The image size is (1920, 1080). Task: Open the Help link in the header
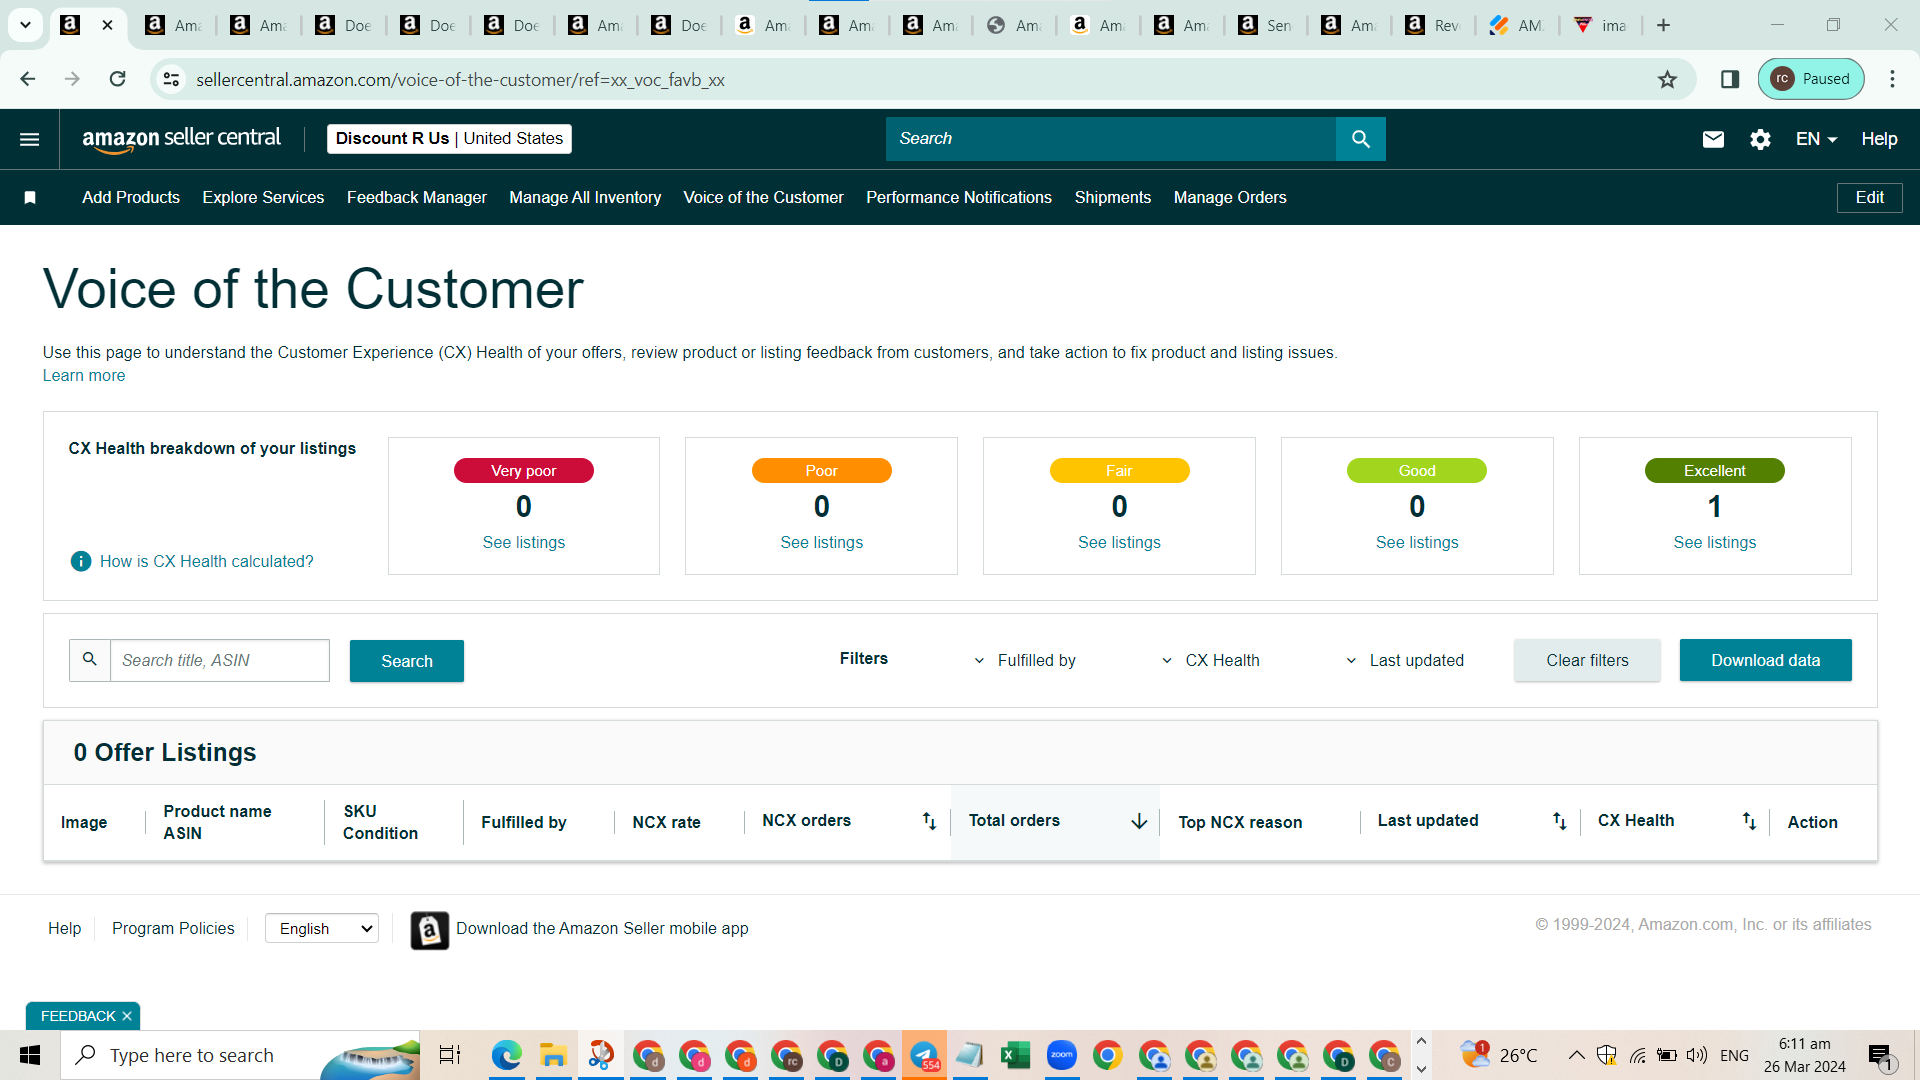[x=1879, y=139]
